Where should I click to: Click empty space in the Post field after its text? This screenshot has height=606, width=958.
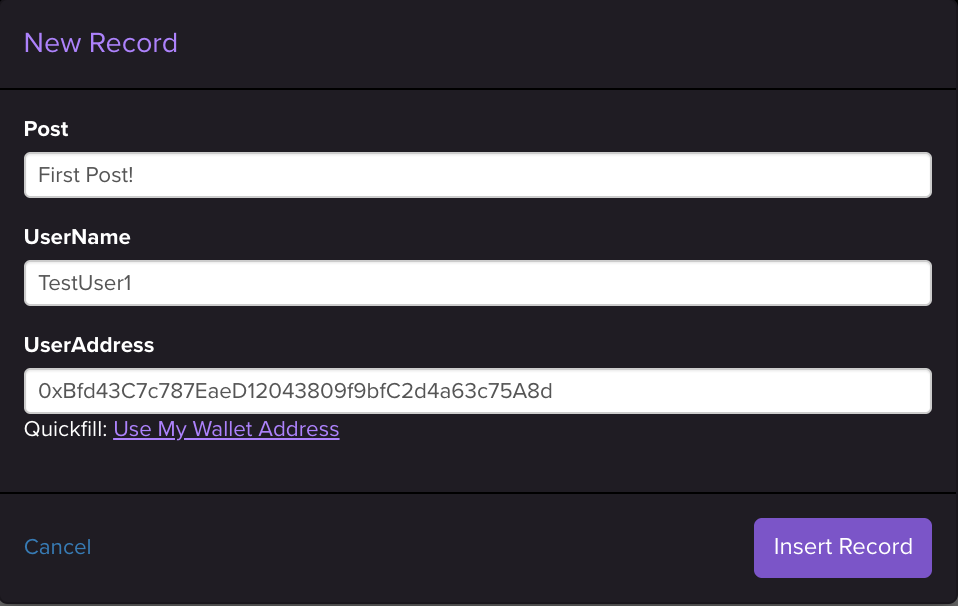click(x=600, y=175)
